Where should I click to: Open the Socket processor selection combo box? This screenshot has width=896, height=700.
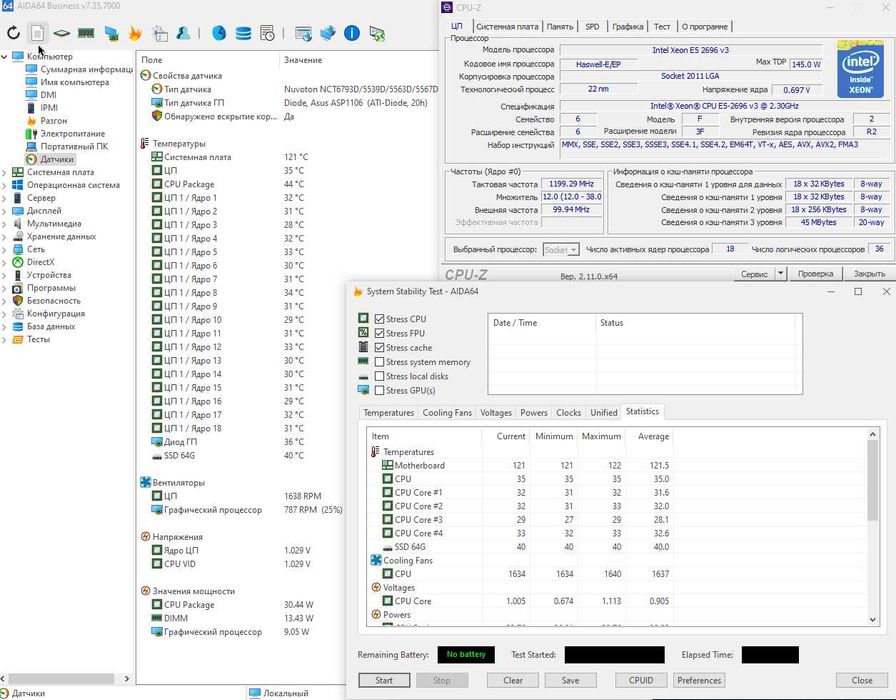point(561,250)
